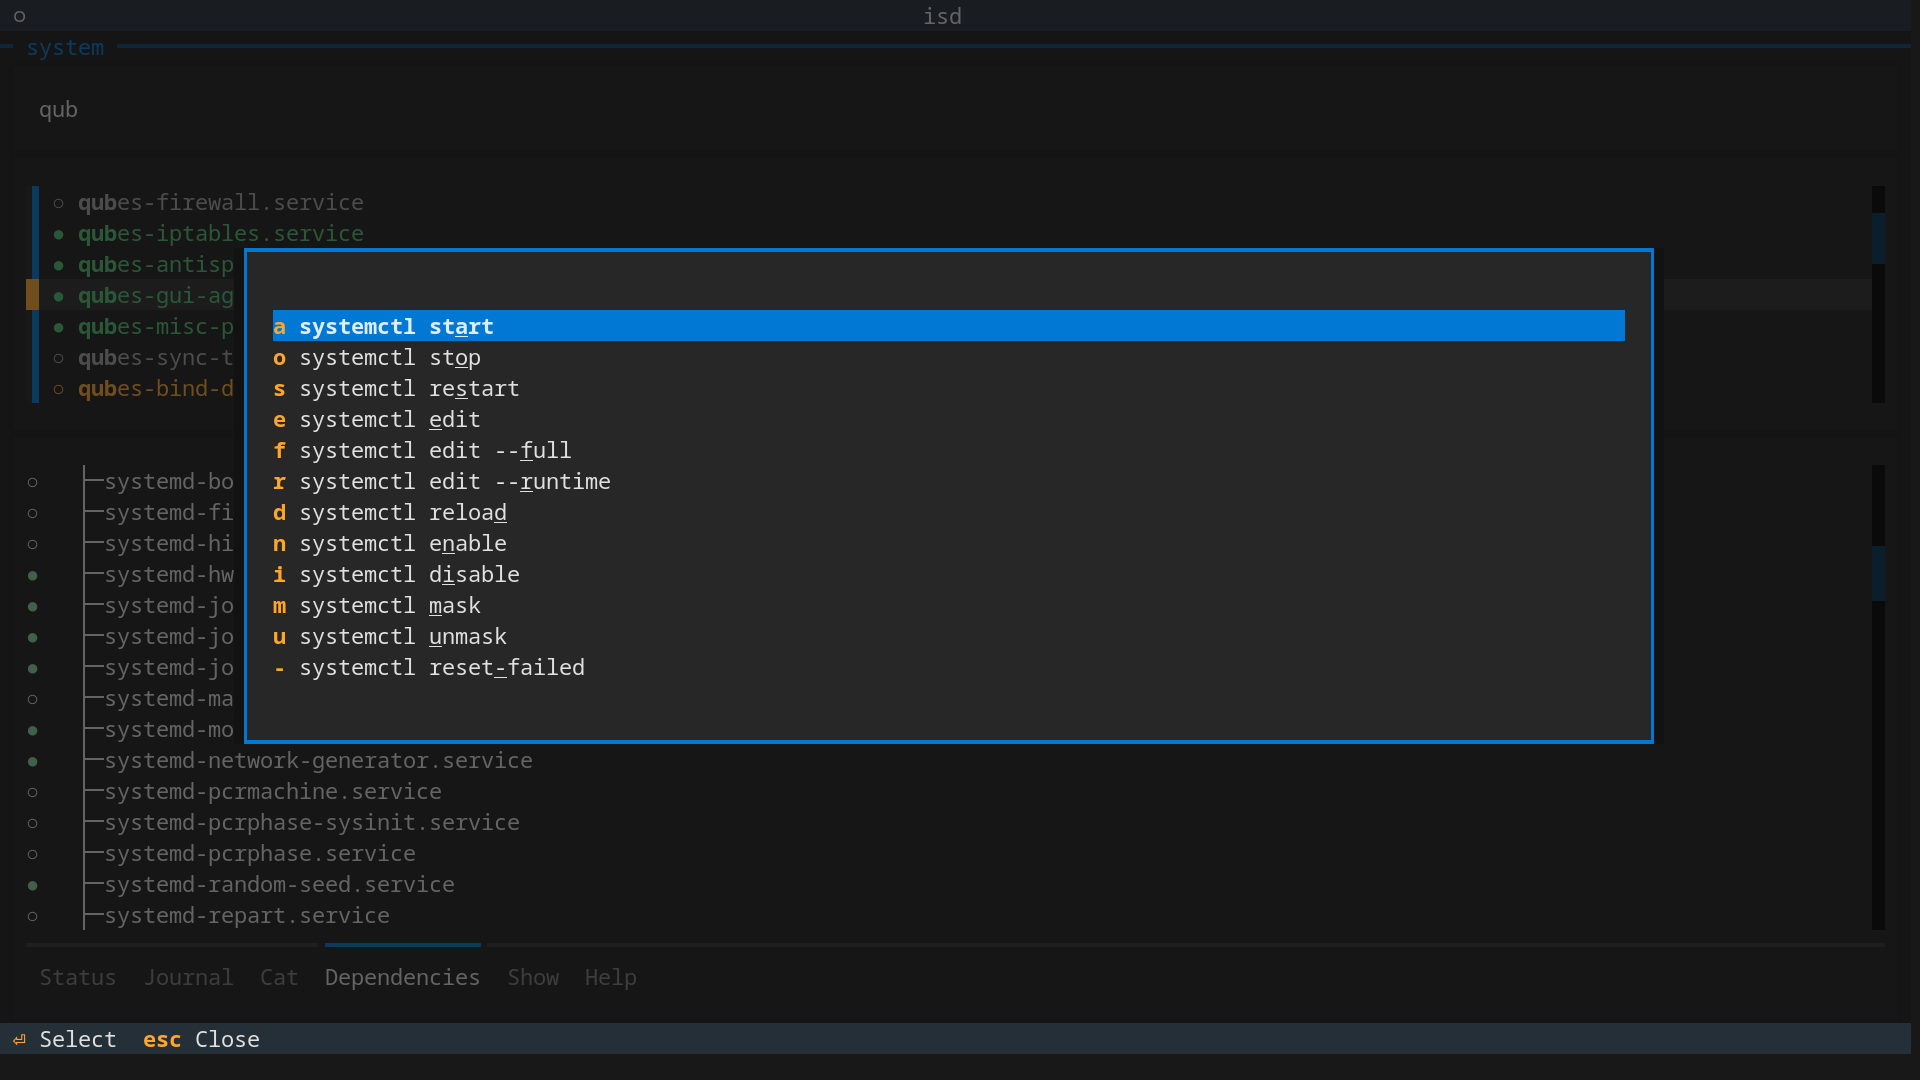
Task: Choose systemctl stop from the command list
Action: [948, 357]
